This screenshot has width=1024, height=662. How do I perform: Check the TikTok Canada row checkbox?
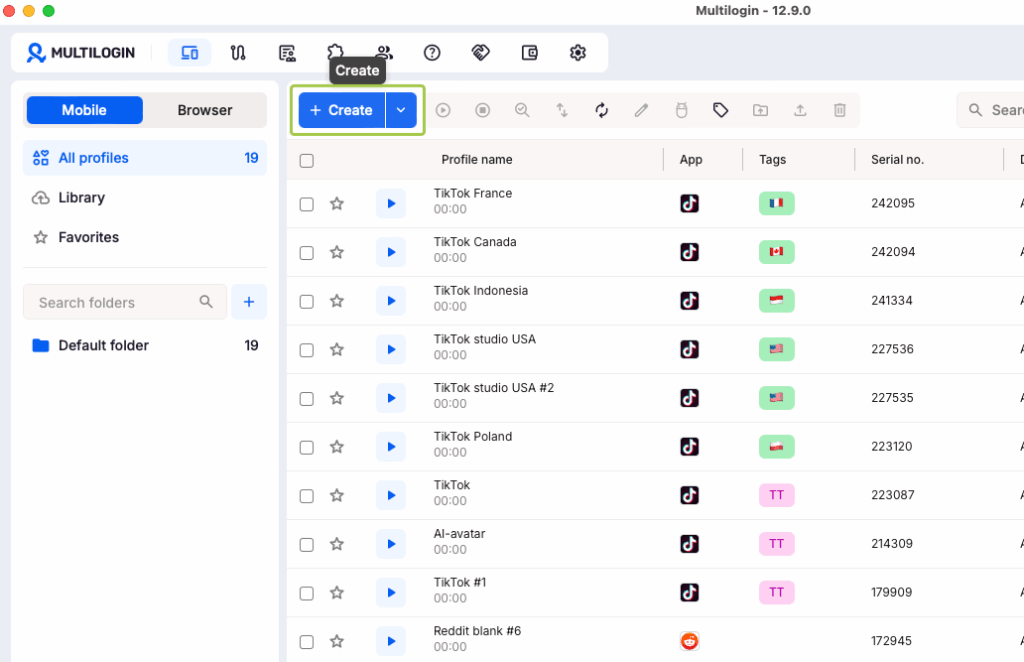point(306,253)
